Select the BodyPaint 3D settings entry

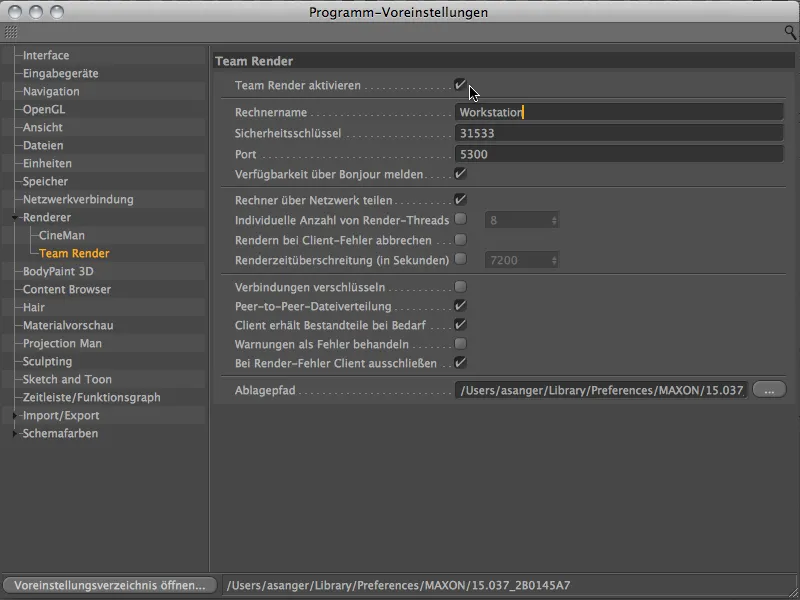click(60, 271)
